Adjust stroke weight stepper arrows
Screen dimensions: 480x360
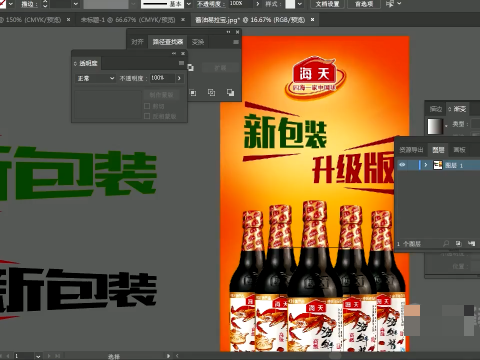coord(45,4)
